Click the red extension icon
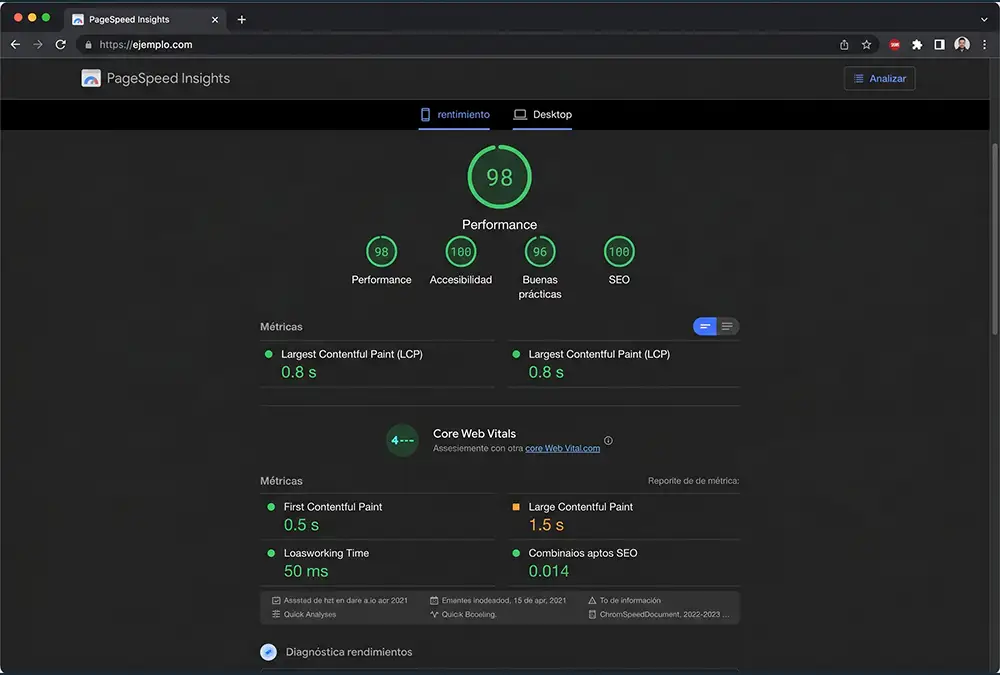1000x675 pixels. 895,45
